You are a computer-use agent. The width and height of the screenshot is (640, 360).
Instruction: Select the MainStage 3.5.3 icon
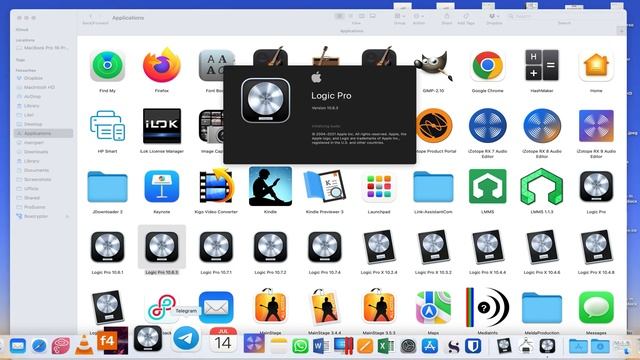(379, 307)
